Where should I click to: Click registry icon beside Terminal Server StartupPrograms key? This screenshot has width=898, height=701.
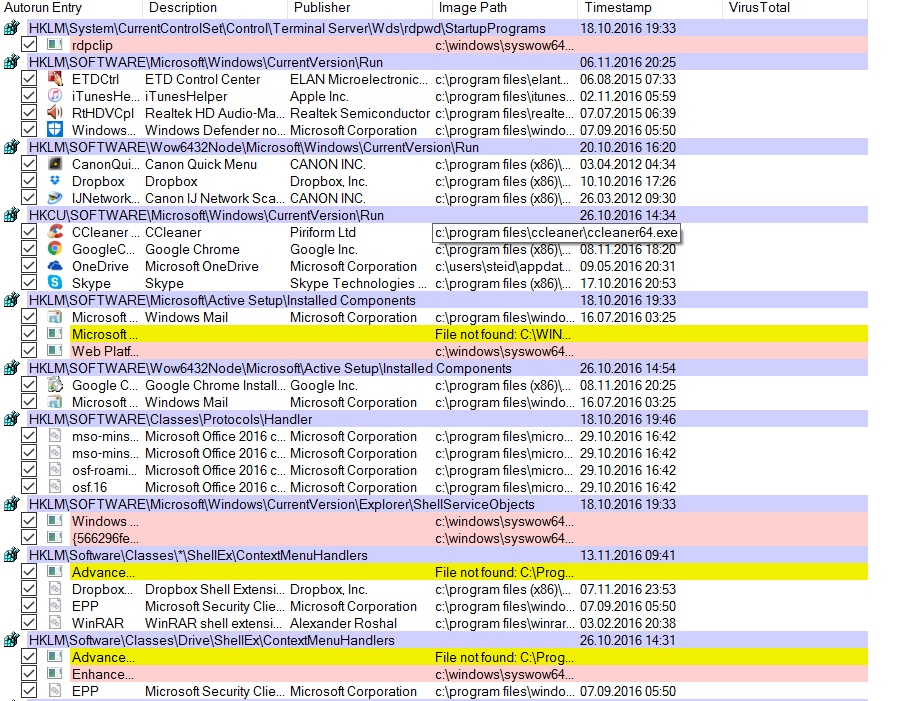11,28
